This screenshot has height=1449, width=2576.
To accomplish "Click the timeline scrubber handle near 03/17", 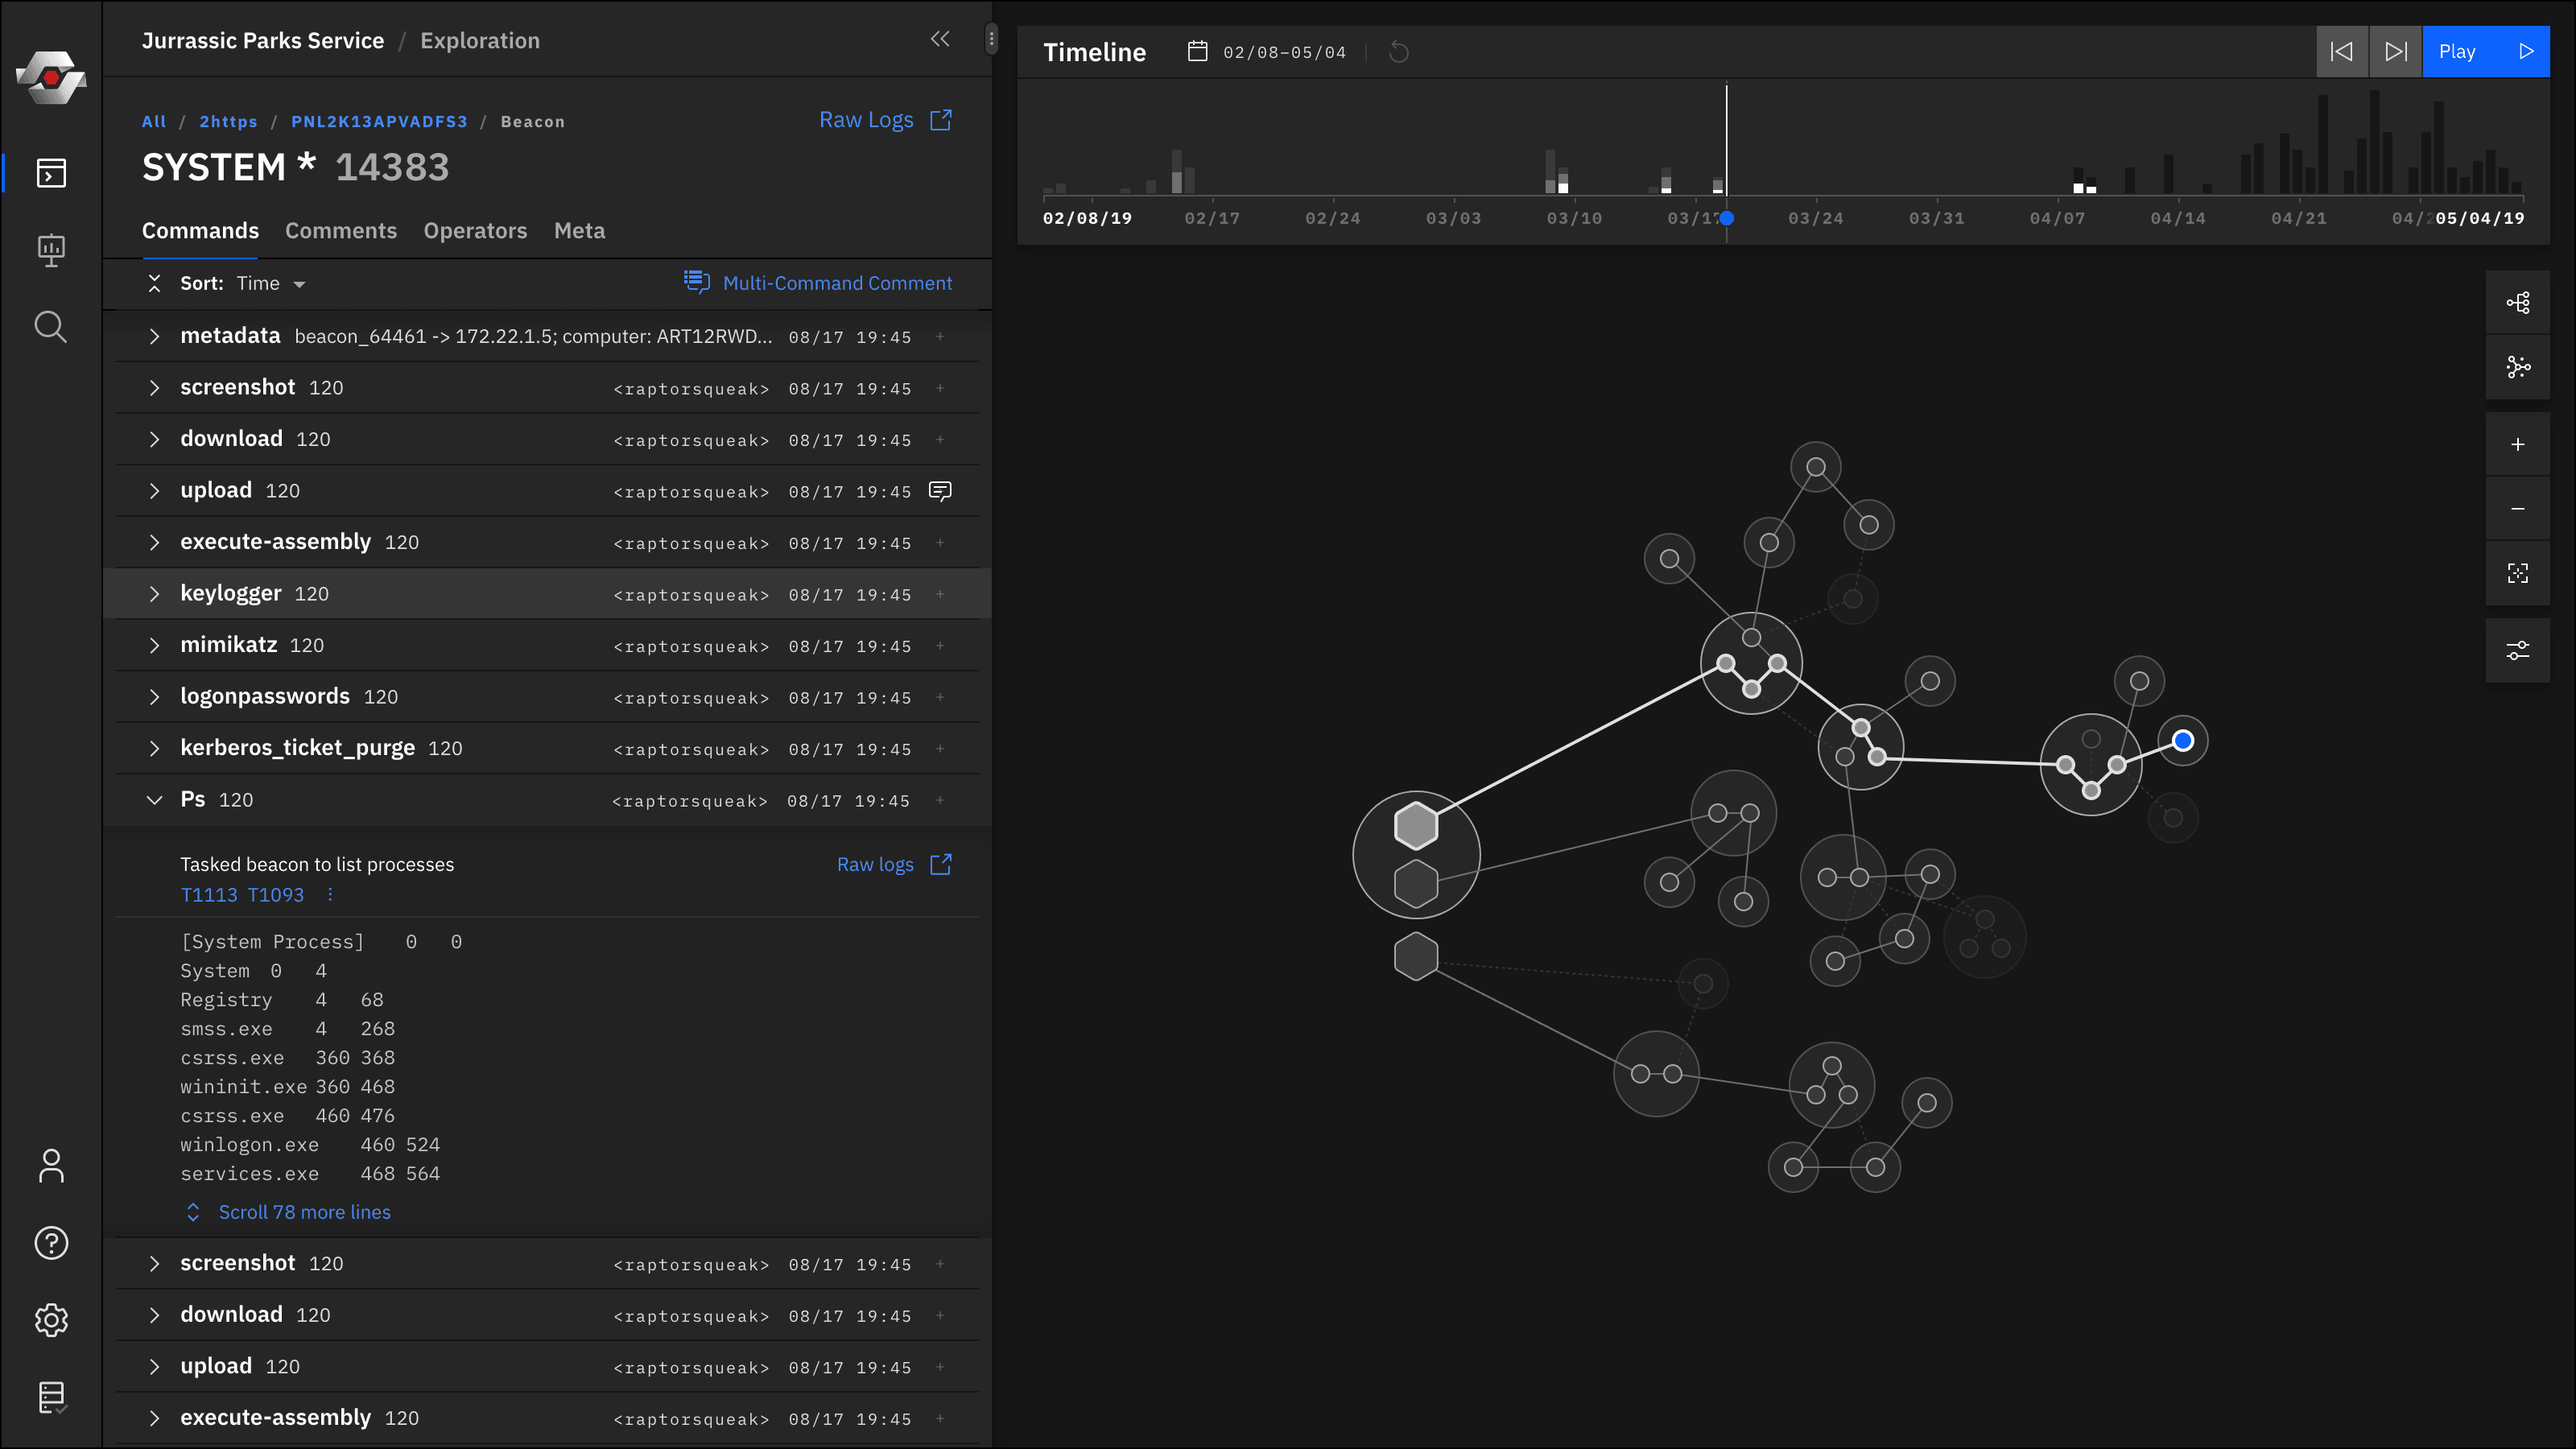I will pos(1727,218).
